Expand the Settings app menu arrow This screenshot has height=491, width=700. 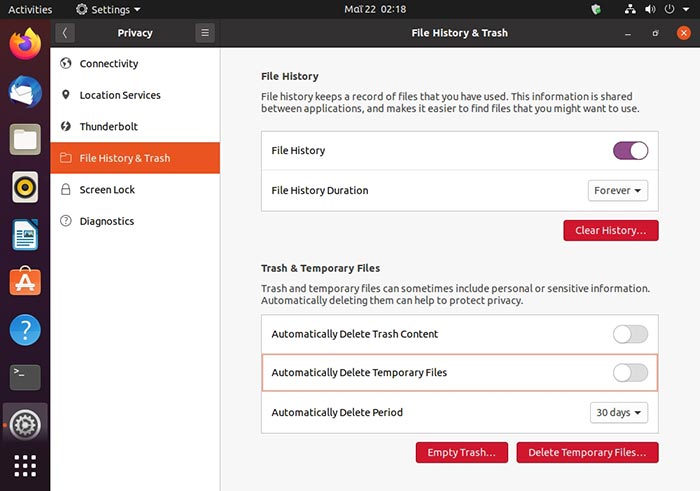(x=137, y=9)
